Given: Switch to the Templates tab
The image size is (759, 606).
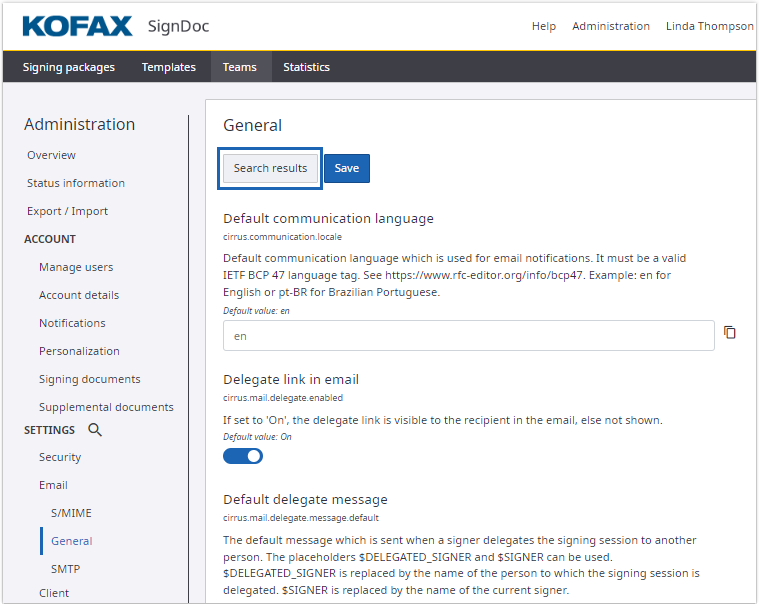Looking at the screenshot, I should point(168,67).
